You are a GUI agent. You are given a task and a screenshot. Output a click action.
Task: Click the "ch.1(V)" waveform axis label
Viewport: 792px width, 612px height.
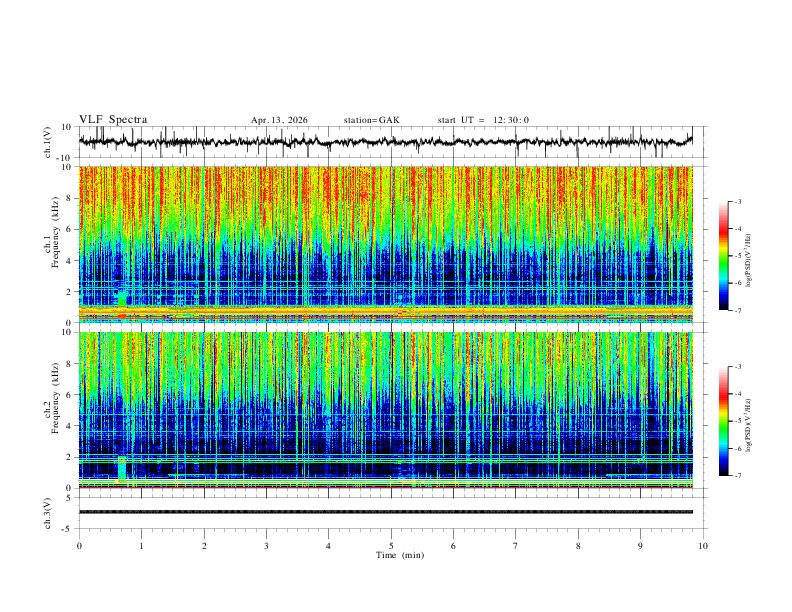pyautogui.click(x=48, y=142)
